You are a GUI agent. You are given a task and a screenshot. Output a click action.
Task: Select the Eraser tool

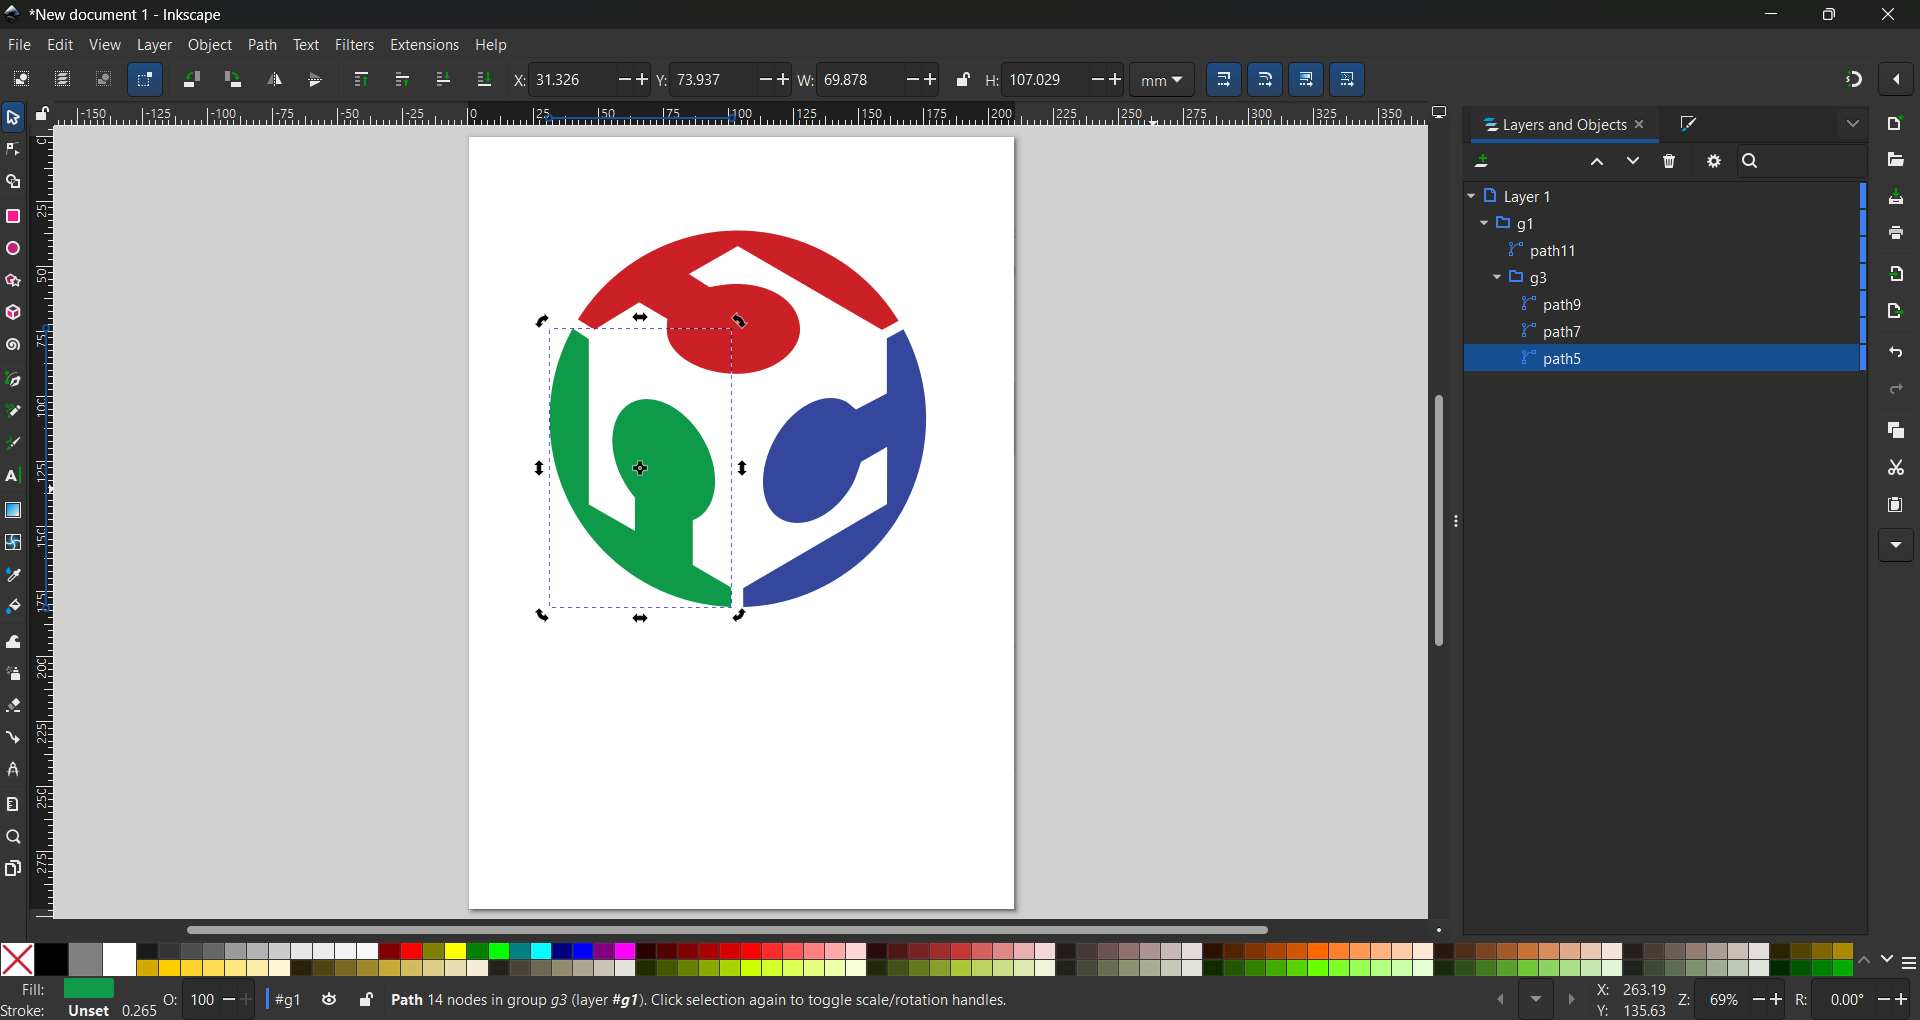(x=13, y=706)
